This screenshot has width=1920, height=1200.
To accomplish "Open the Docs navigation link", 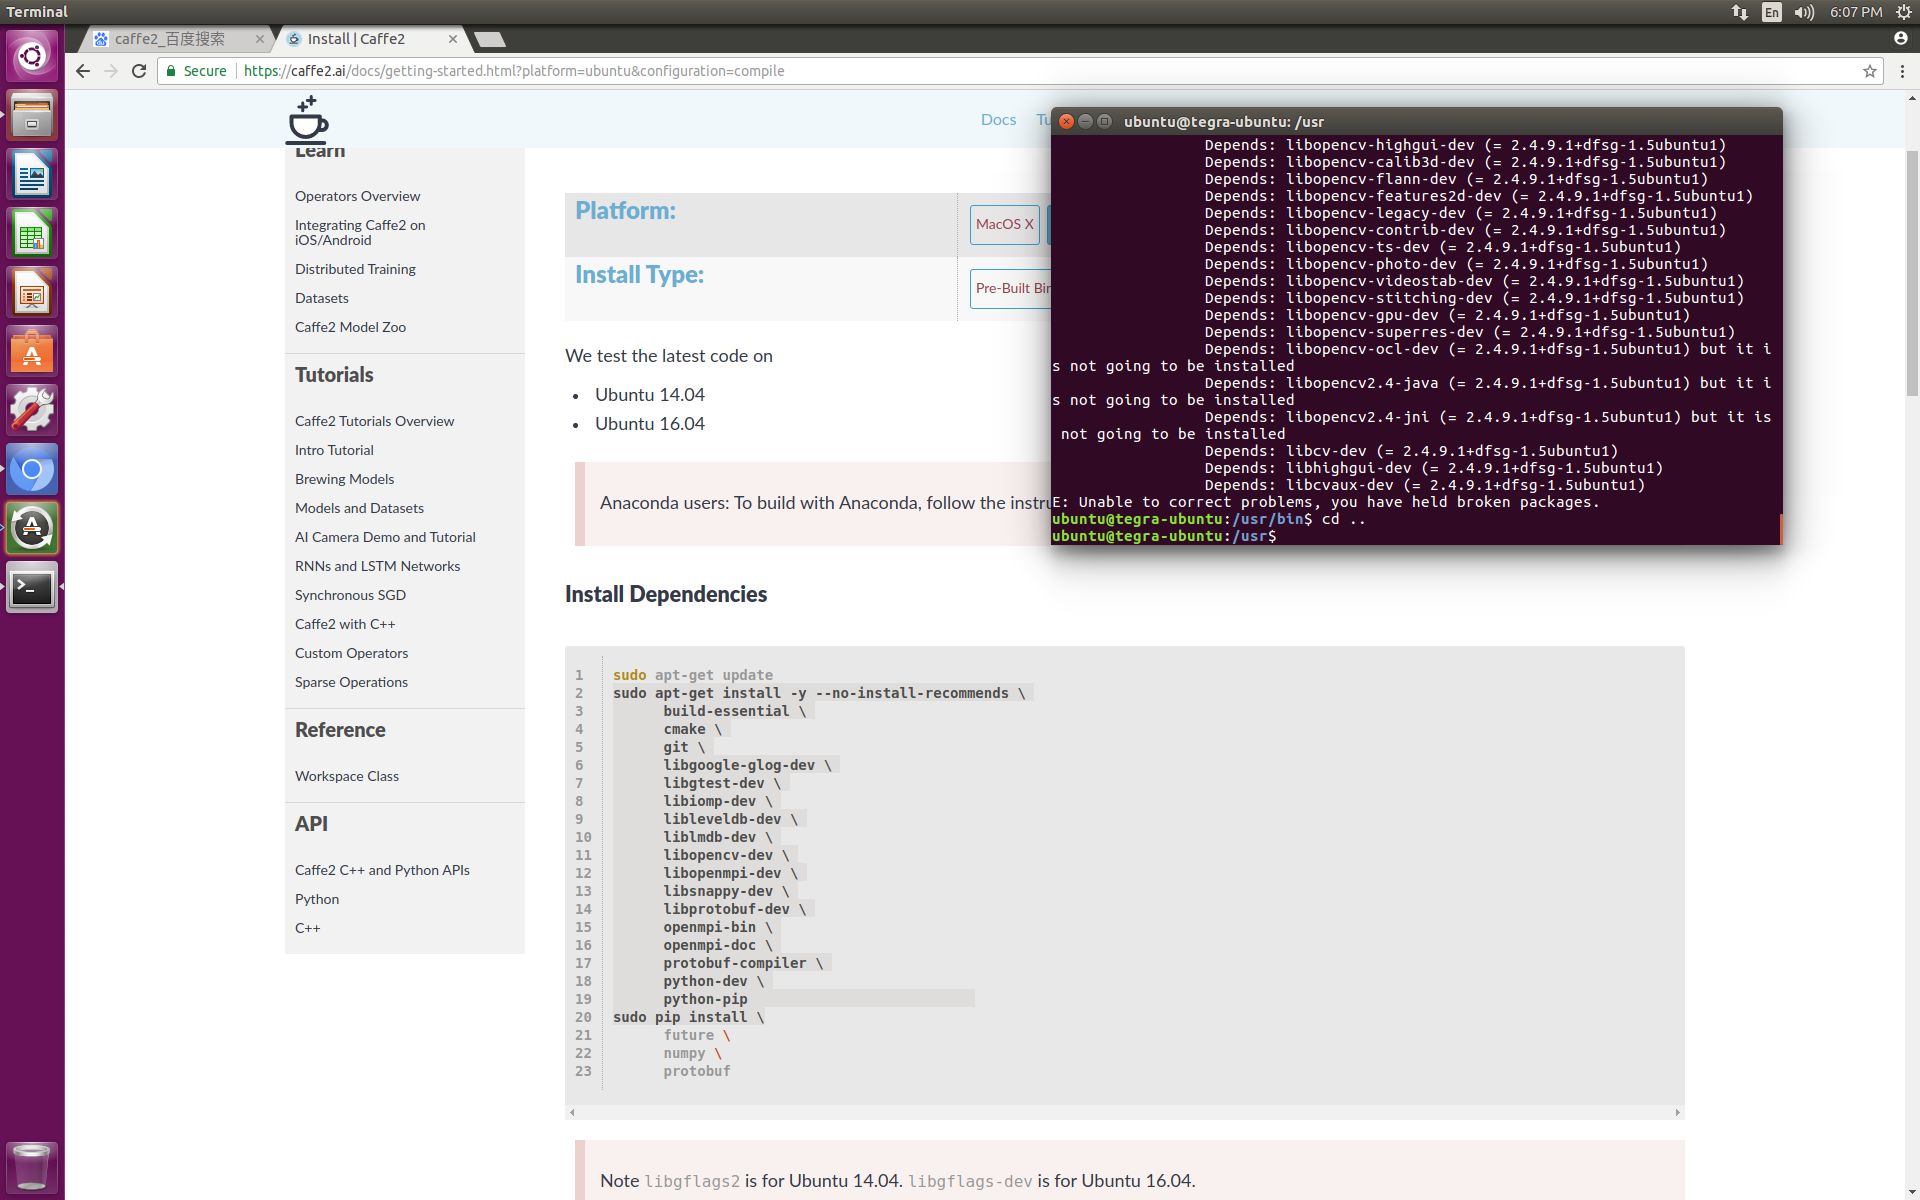I will 998,119.
